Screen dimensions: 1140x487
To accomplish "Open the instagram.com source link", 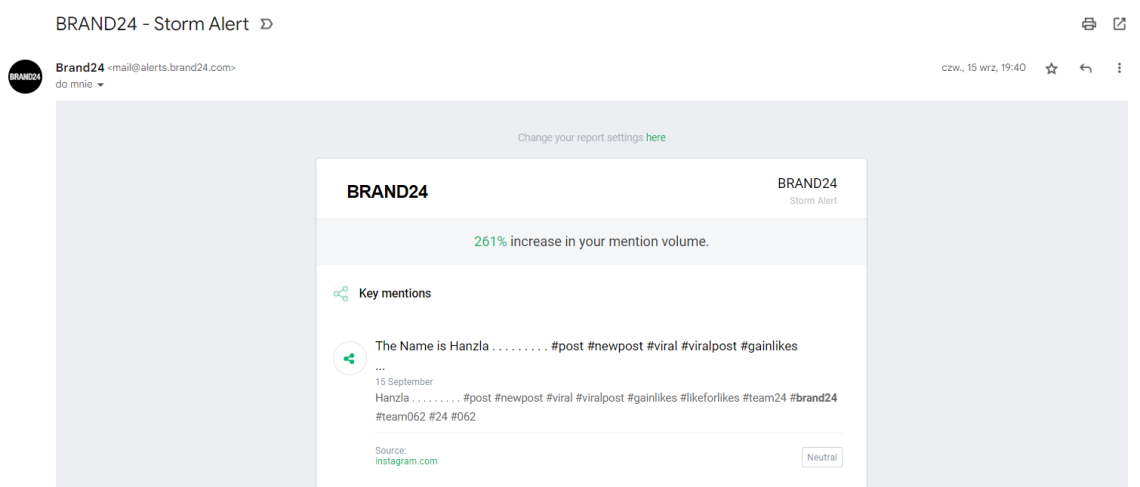I will click(x=406, y=461).
